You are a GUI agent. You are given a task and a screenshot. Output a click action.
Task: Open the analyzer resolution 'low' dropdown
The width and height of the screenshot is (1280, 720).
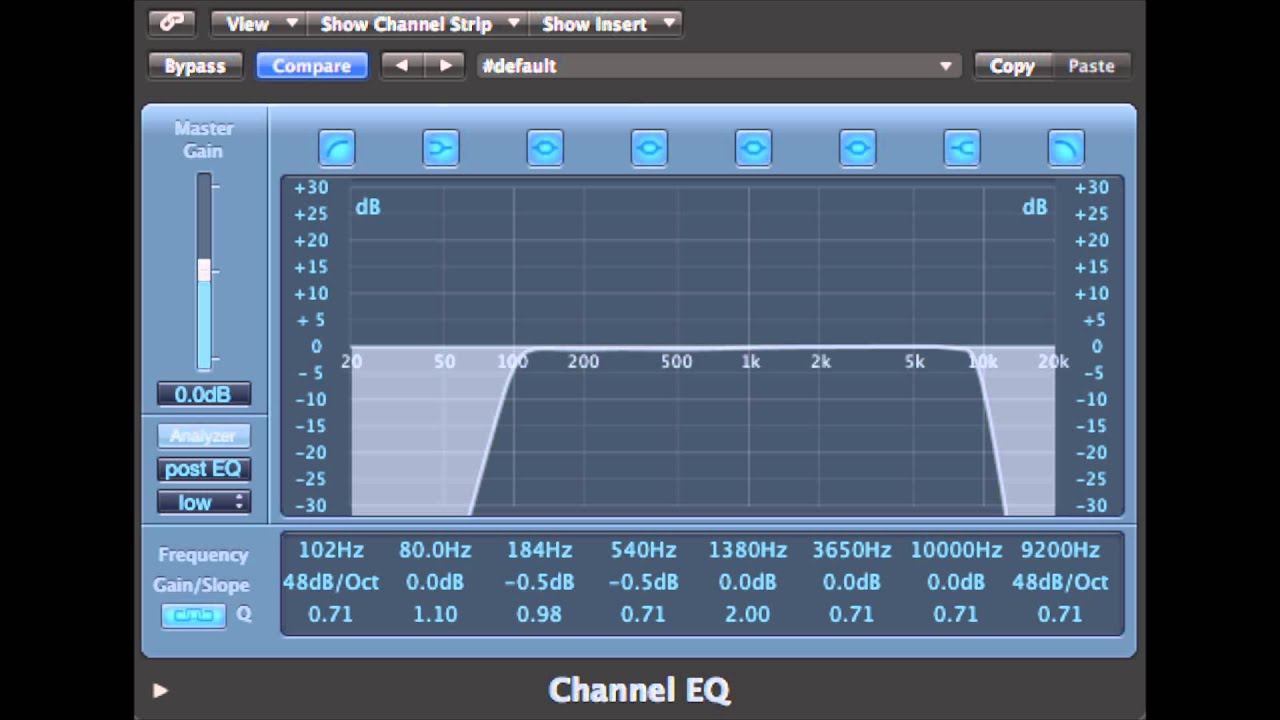pyautogui.click(x=203, y=502)
